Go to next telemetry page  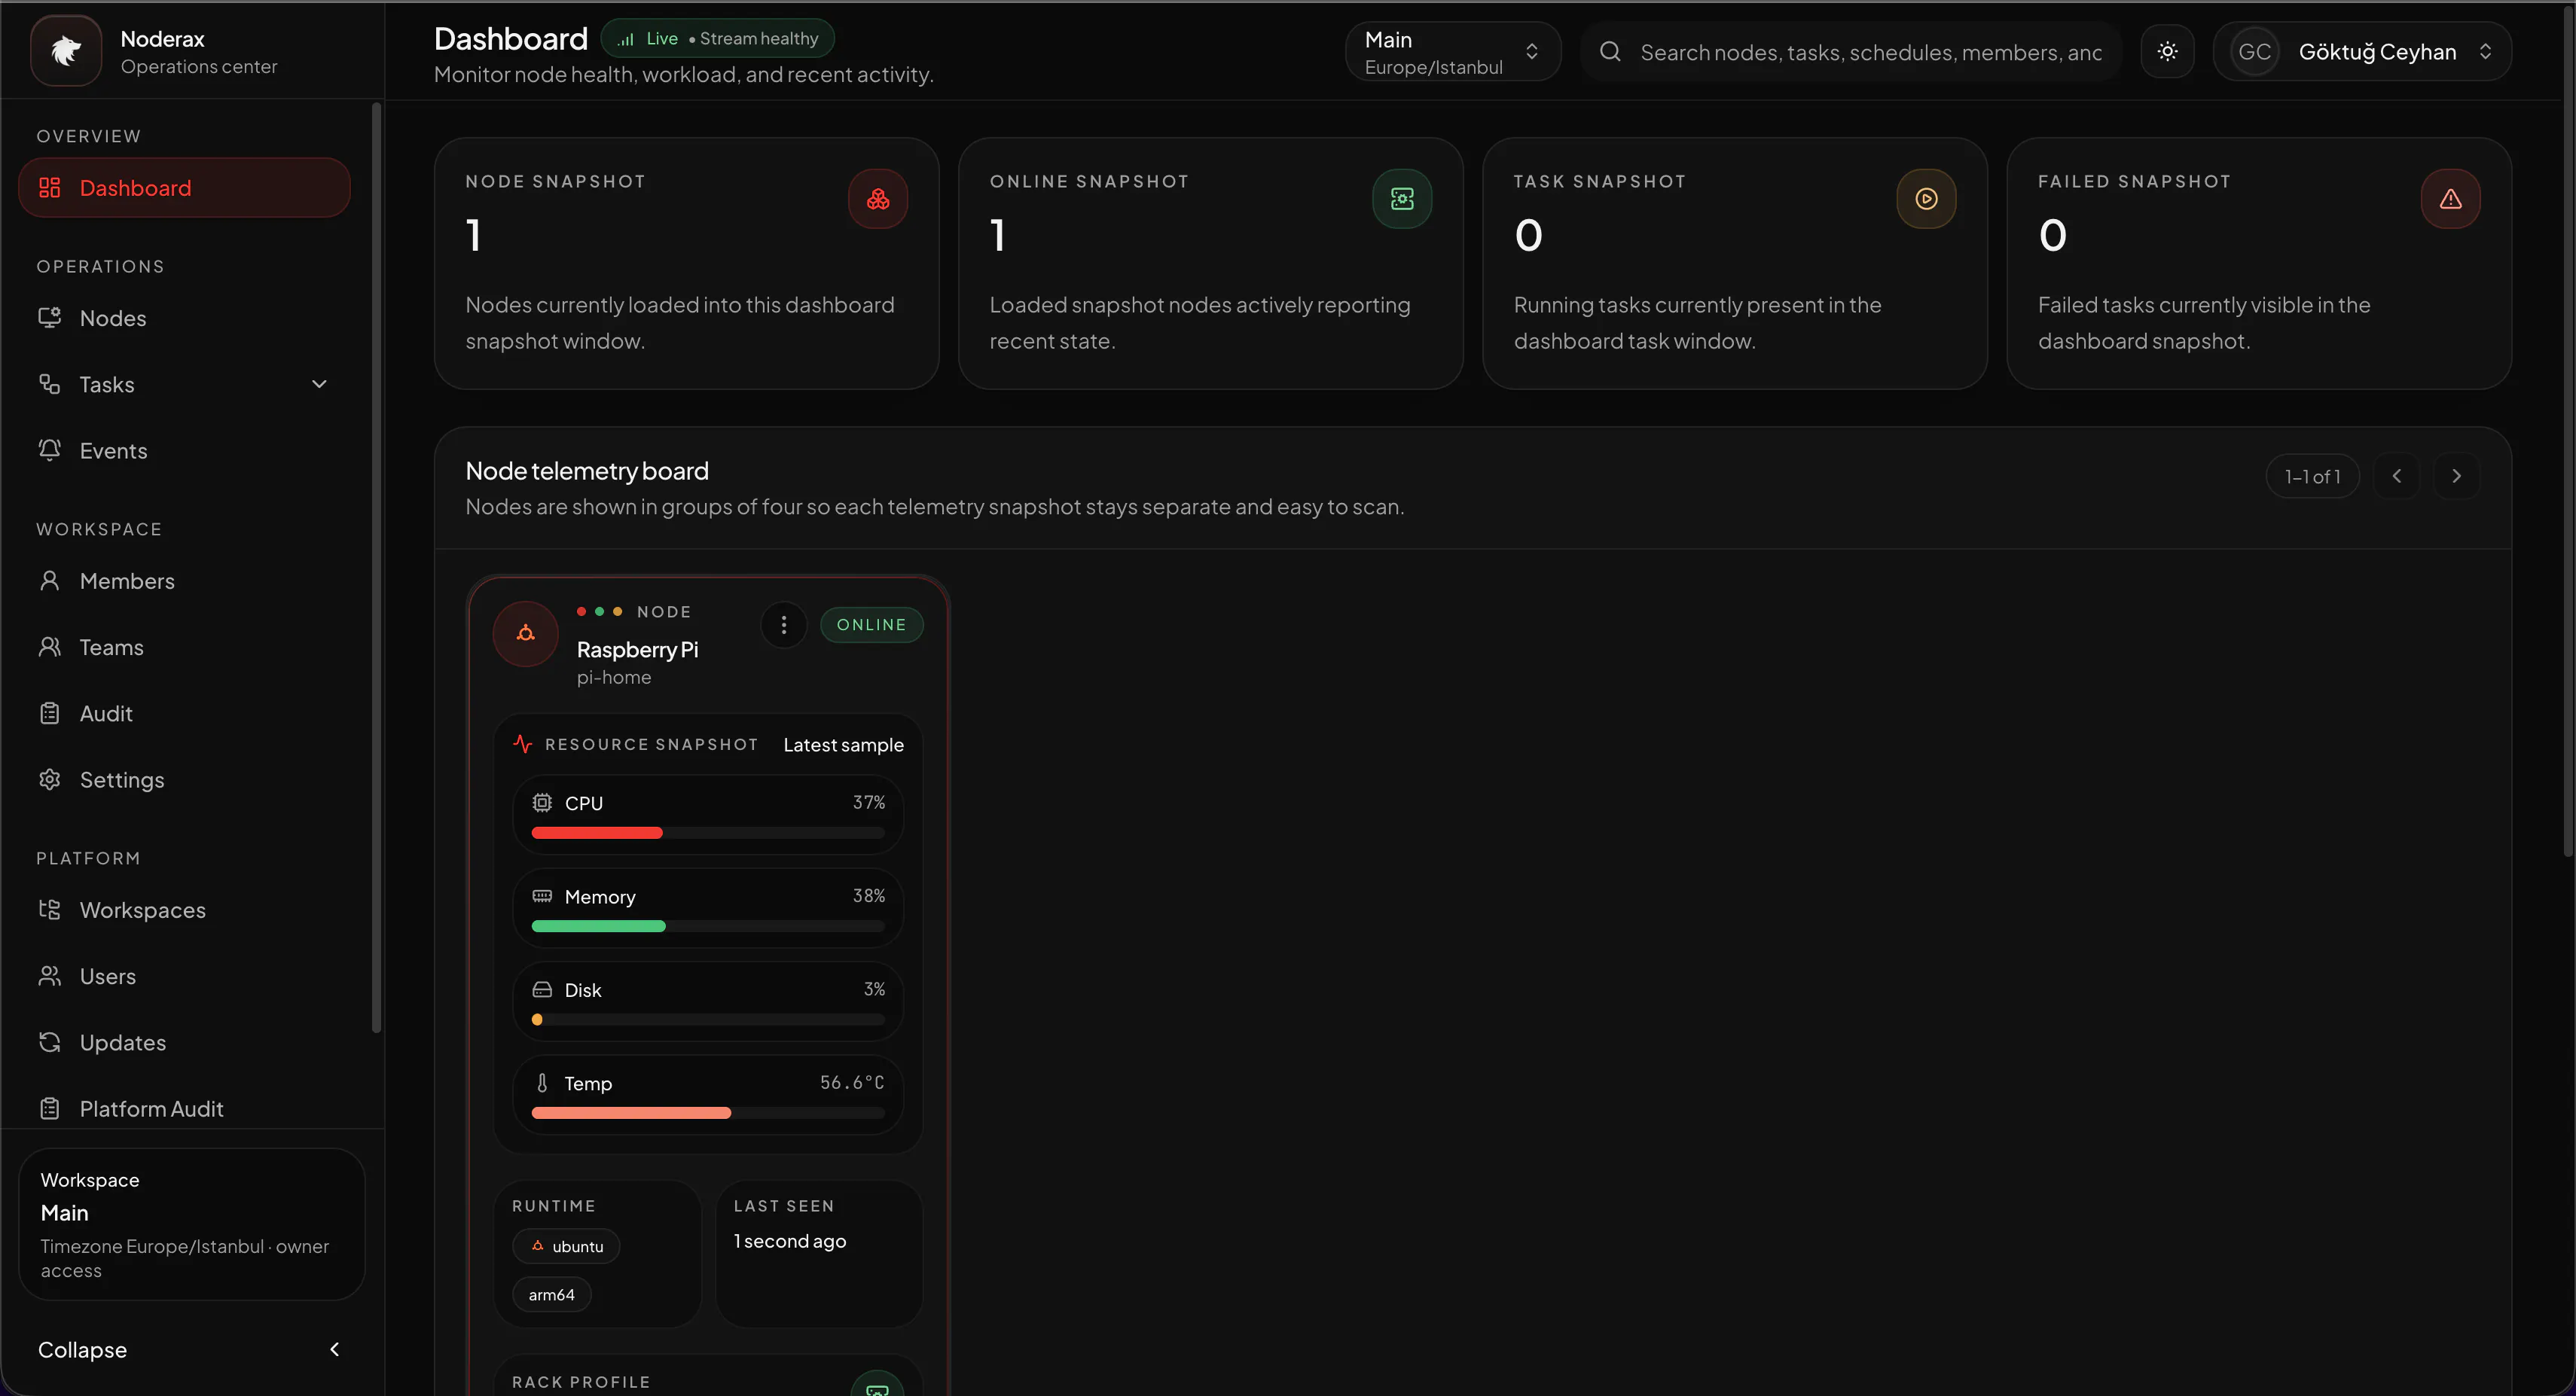coord(2456,476)
